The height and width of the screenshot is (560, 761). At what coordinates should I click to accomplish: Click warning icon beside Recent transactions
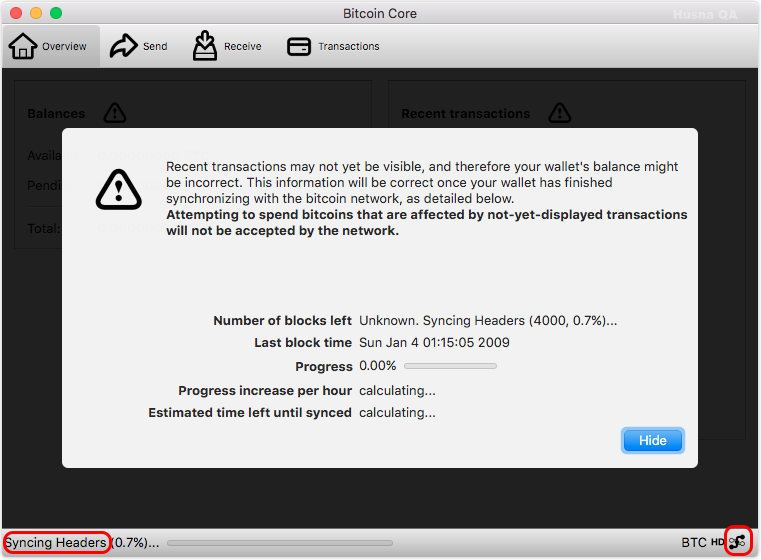pos(560,113)
